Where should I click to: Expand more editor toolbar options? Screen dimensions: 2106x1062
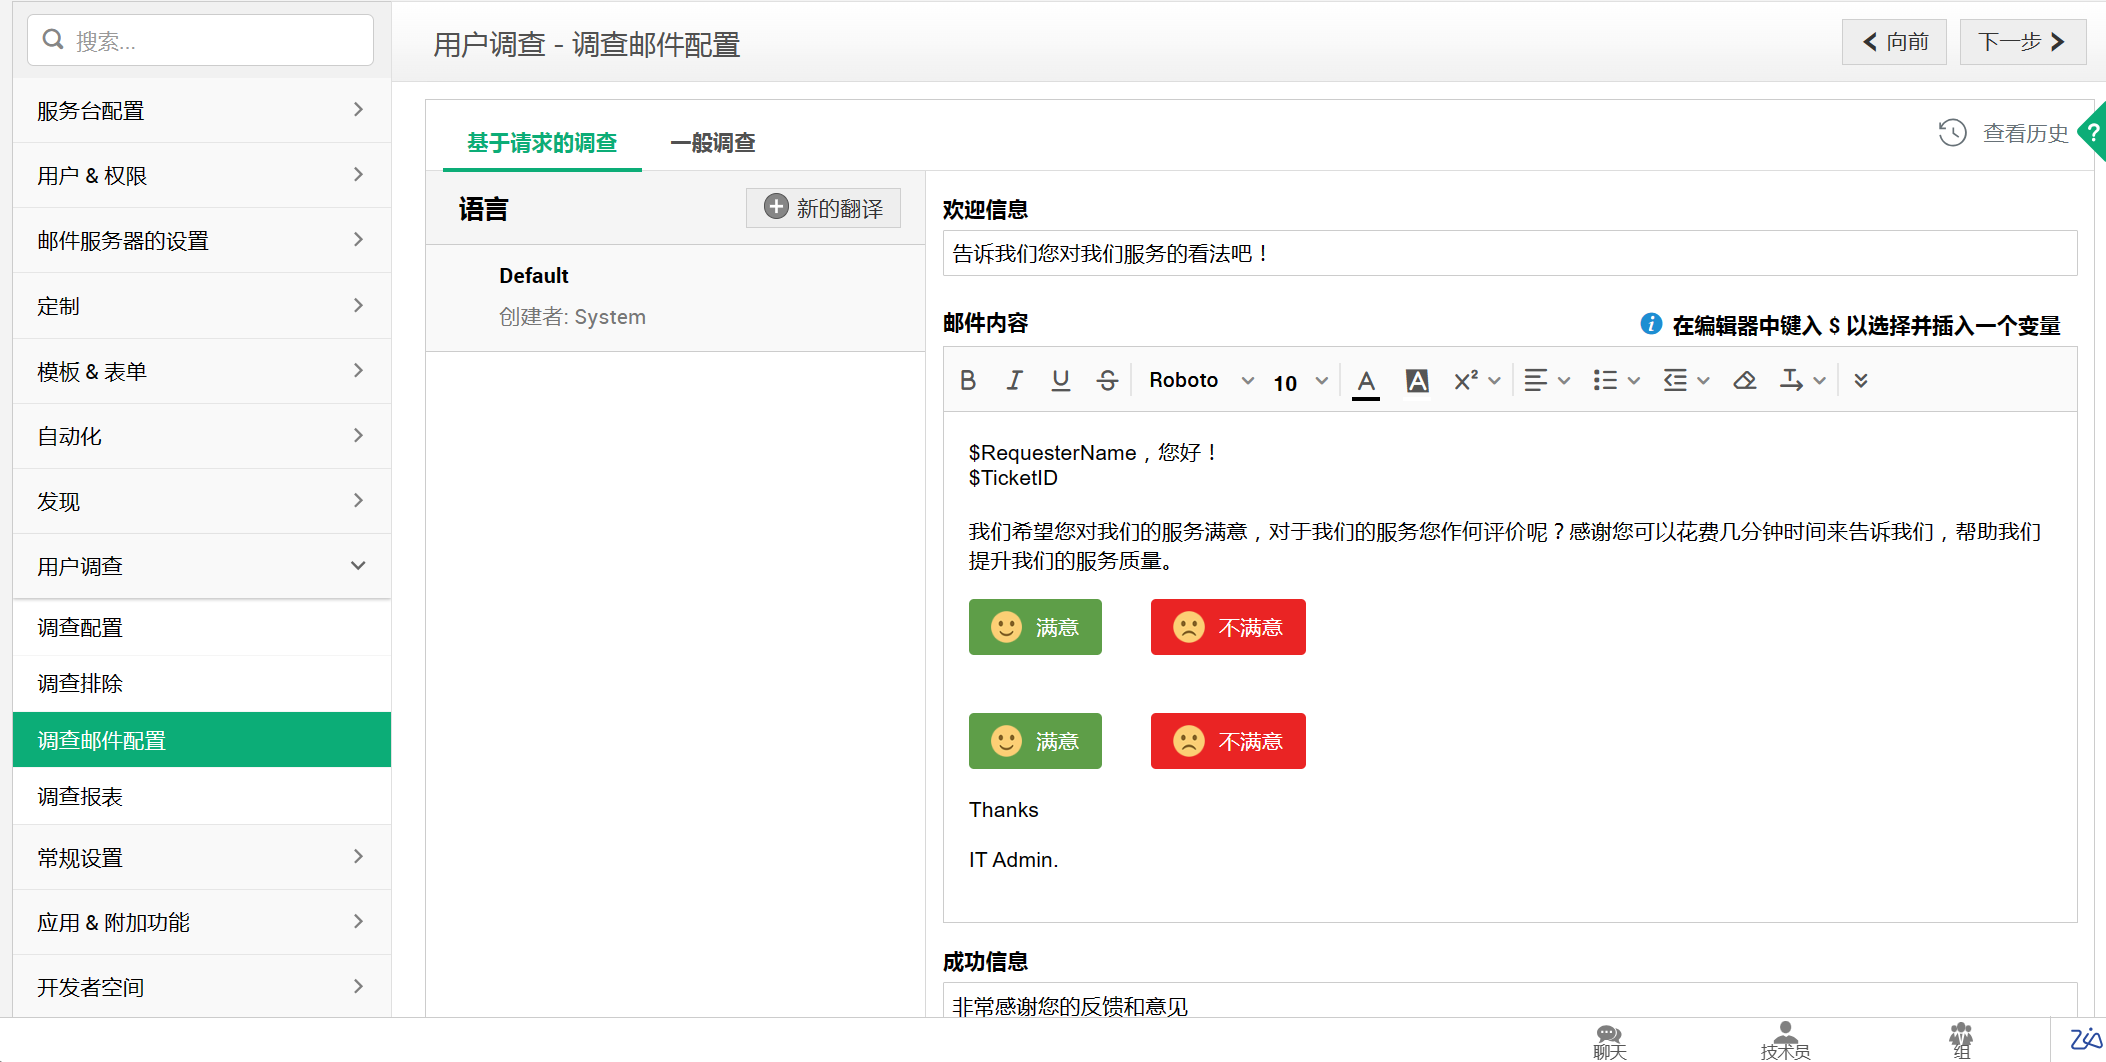click(1861, 380)
